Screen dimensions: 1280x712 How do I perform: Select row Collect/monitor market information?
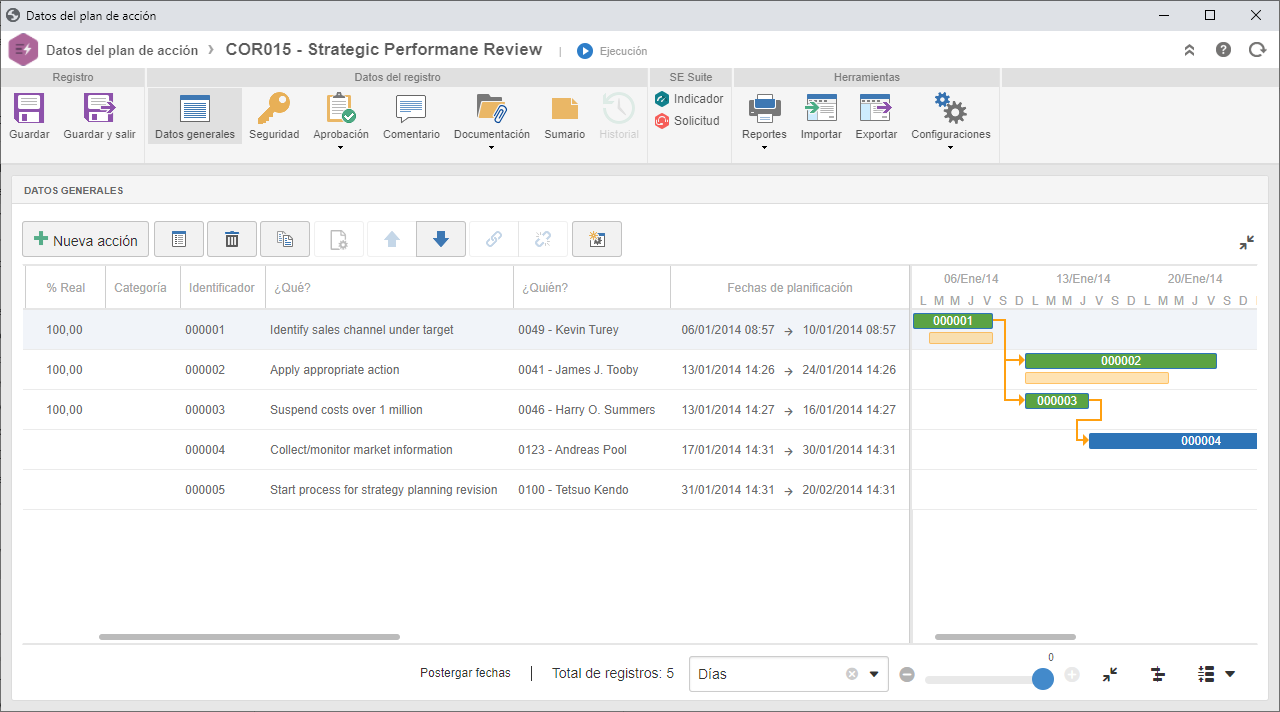tap(466, 450)
